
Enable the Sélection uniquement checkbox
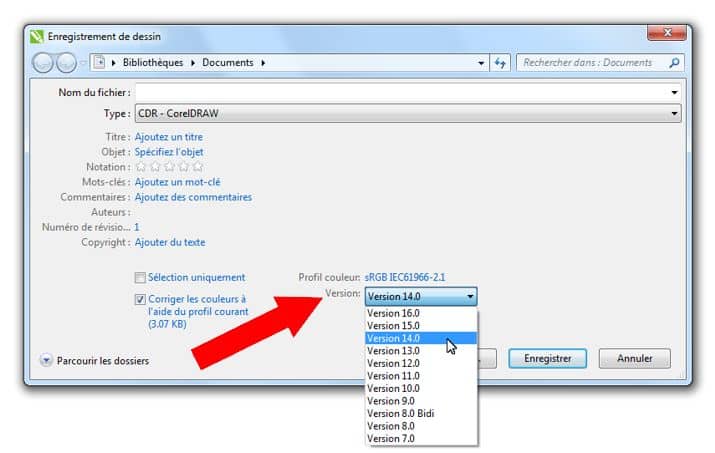(x=140, y=278)
